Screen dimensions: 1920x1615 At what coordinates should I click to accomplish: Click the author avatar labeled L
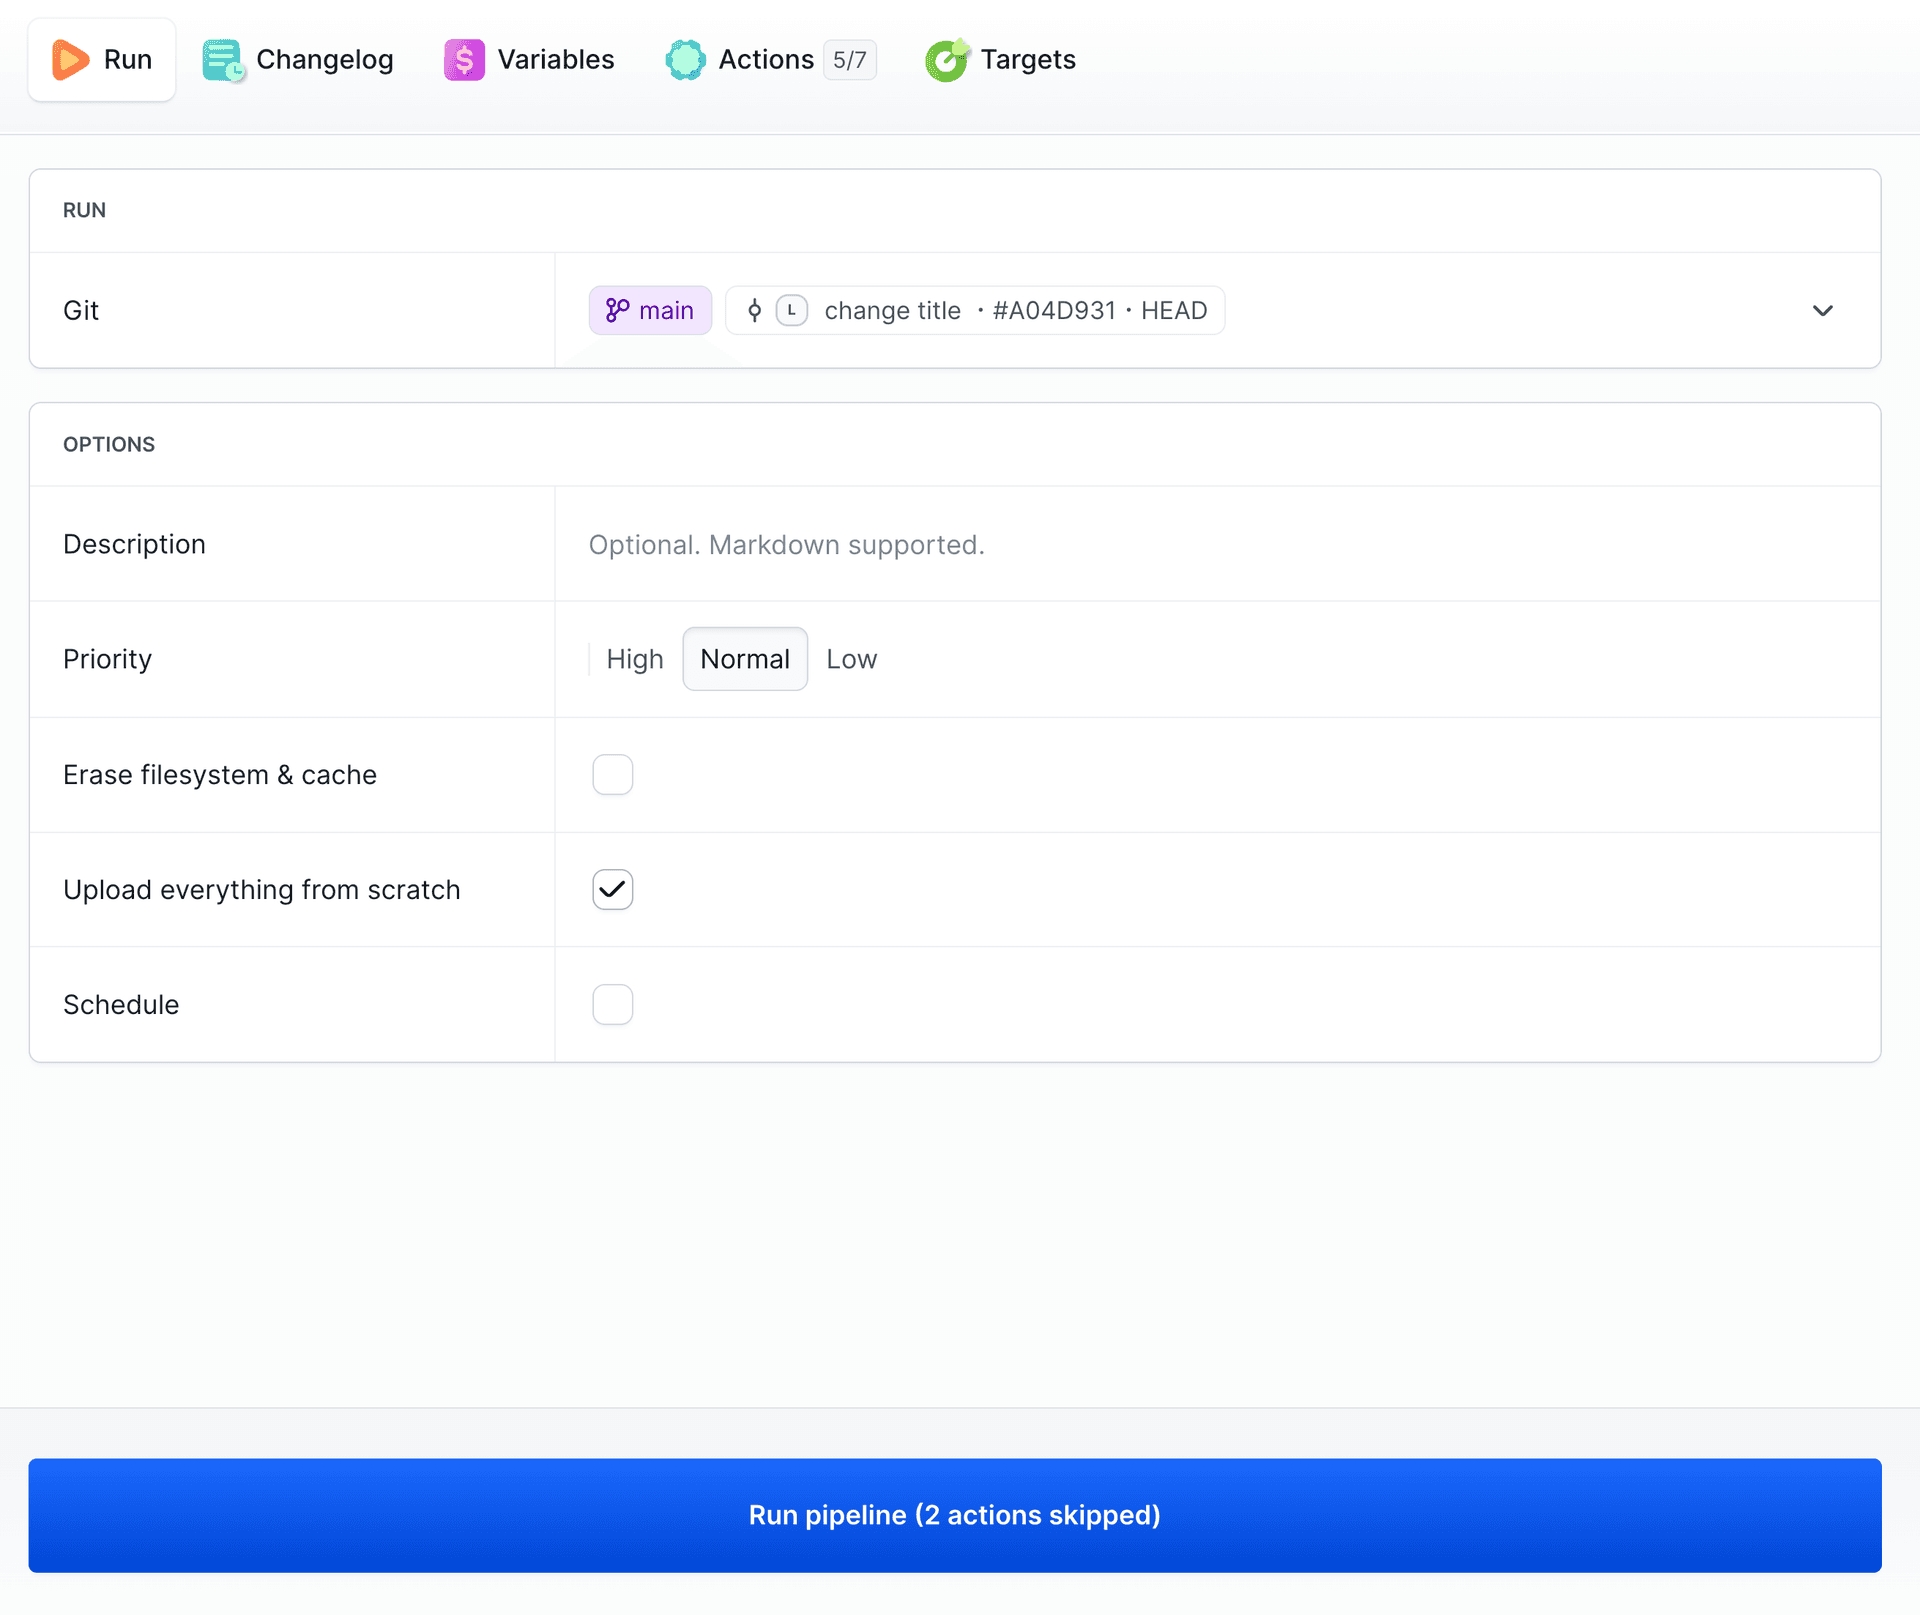coord(792,311)
